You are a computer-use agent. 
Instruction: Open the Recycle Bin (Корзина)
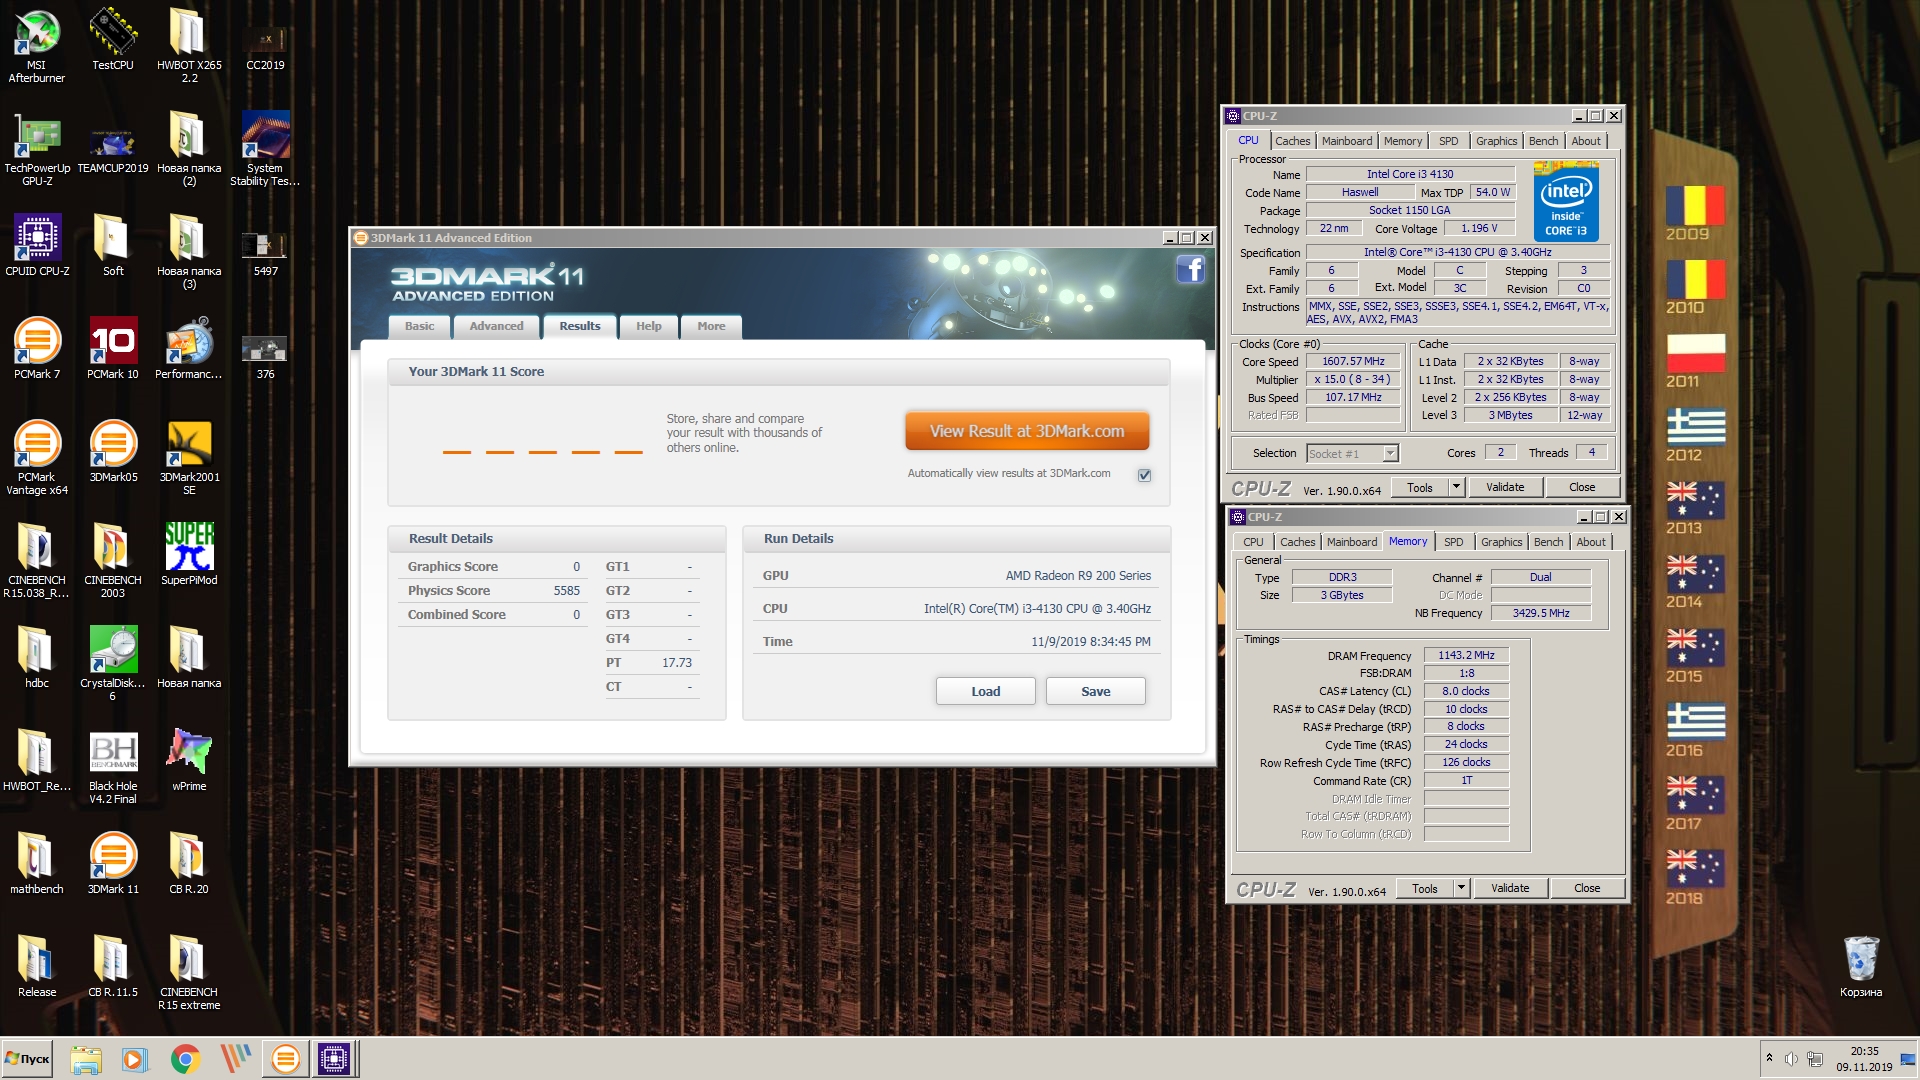(x=1861, y=967)
